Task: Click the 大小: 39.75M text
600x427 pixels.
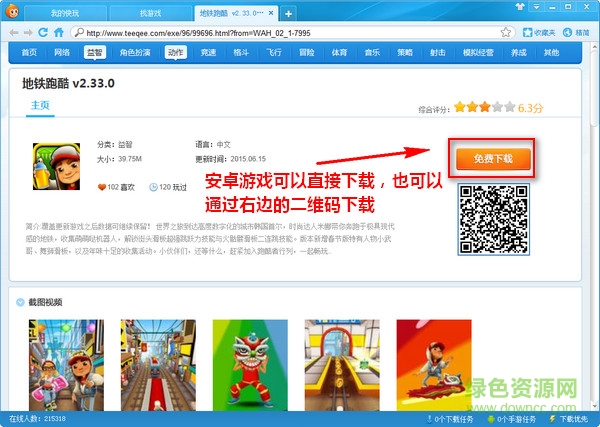Action: click(x=119, y=159)
